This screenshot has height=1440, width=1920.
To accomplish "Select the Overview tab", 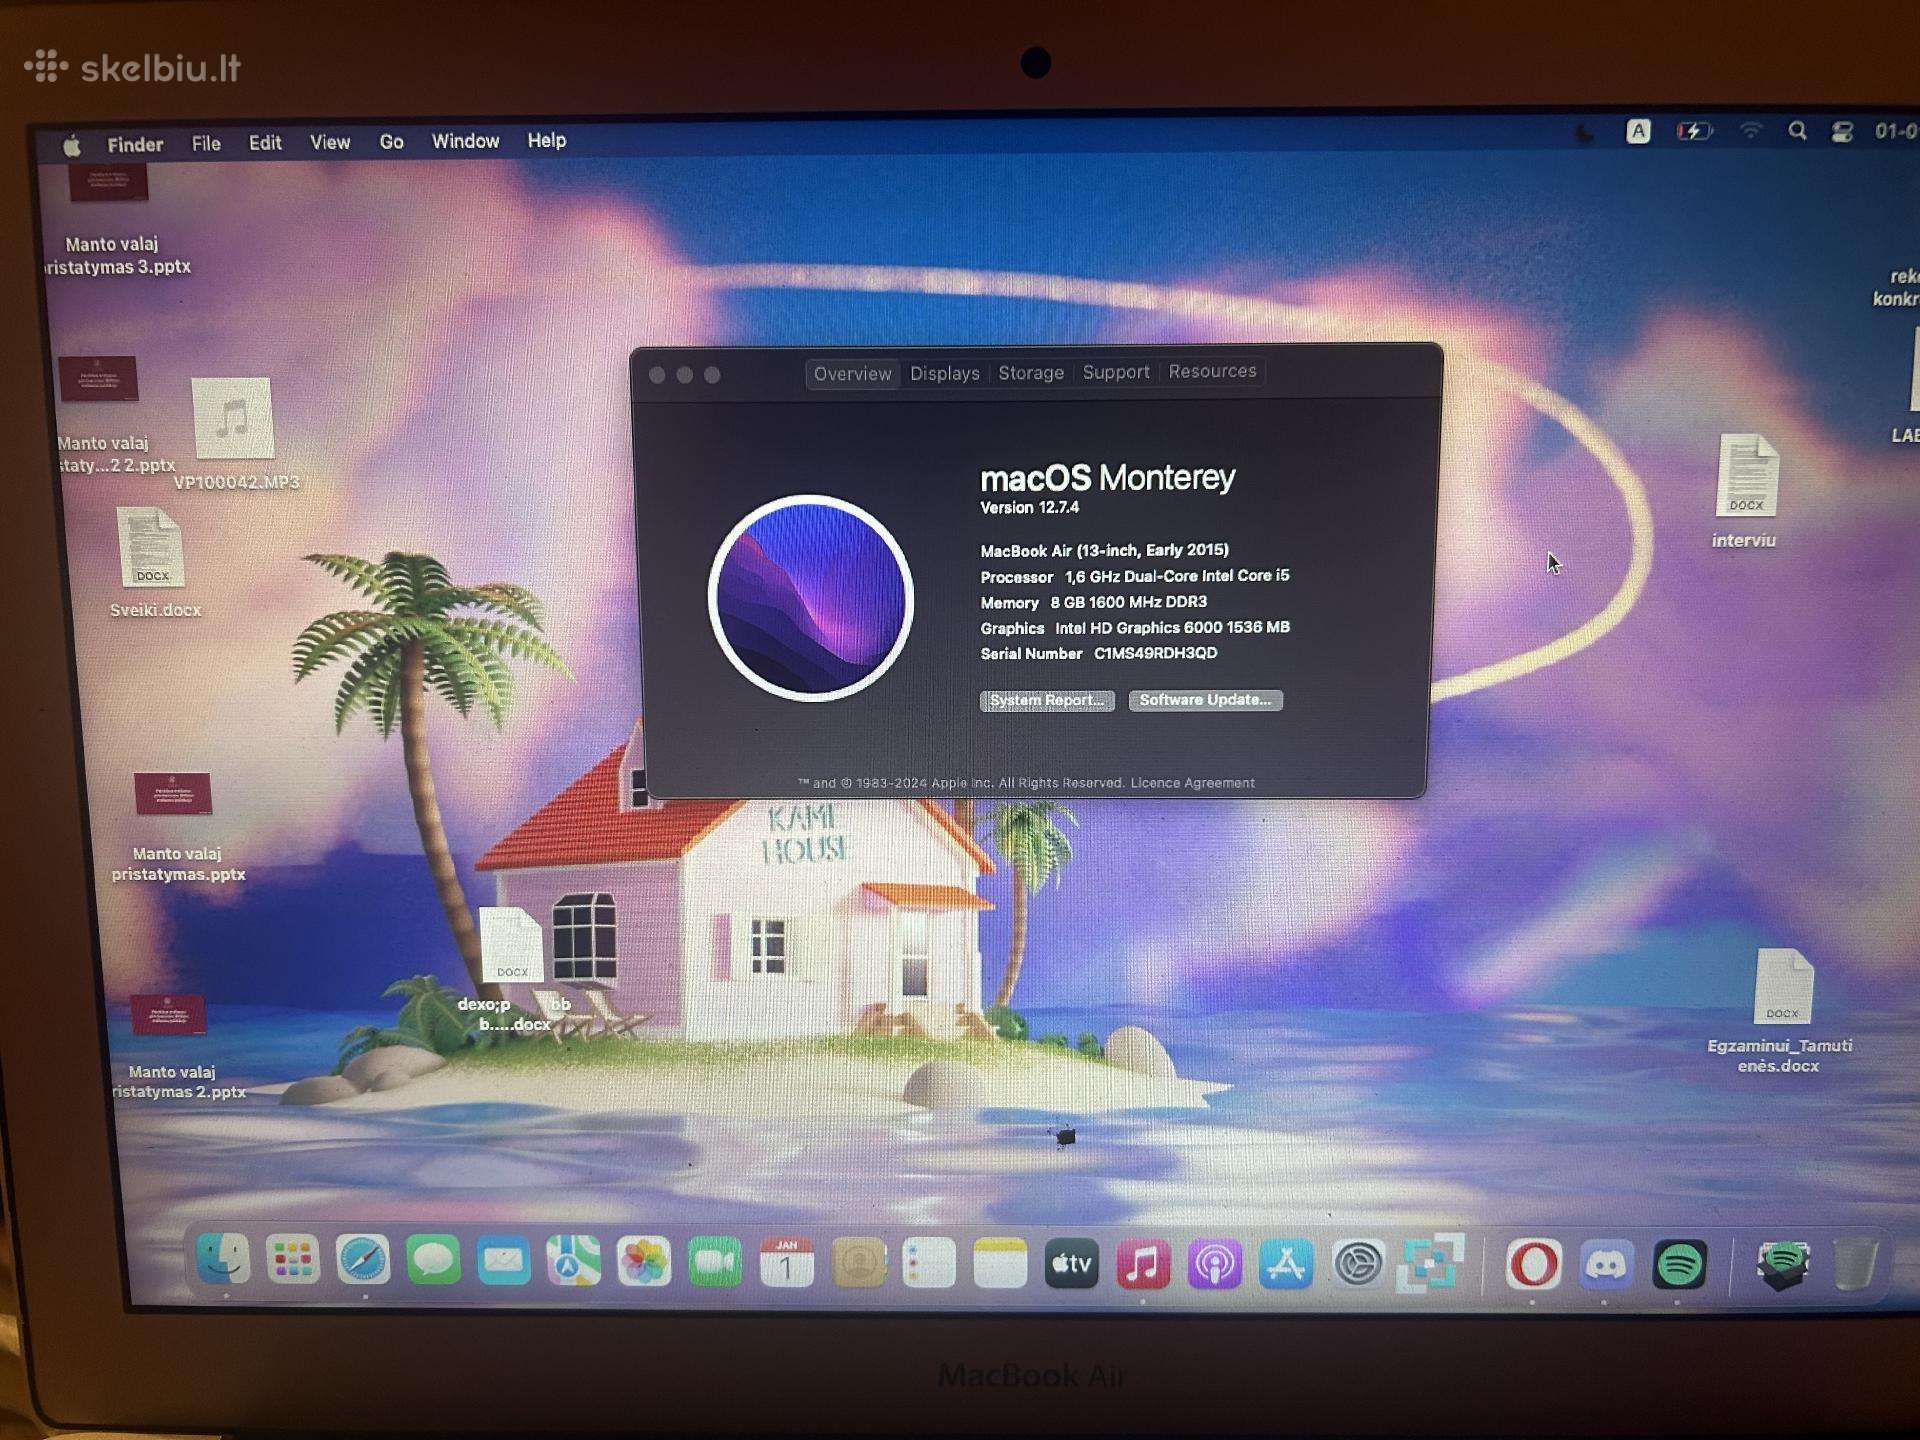I will [x=852, y=374].
